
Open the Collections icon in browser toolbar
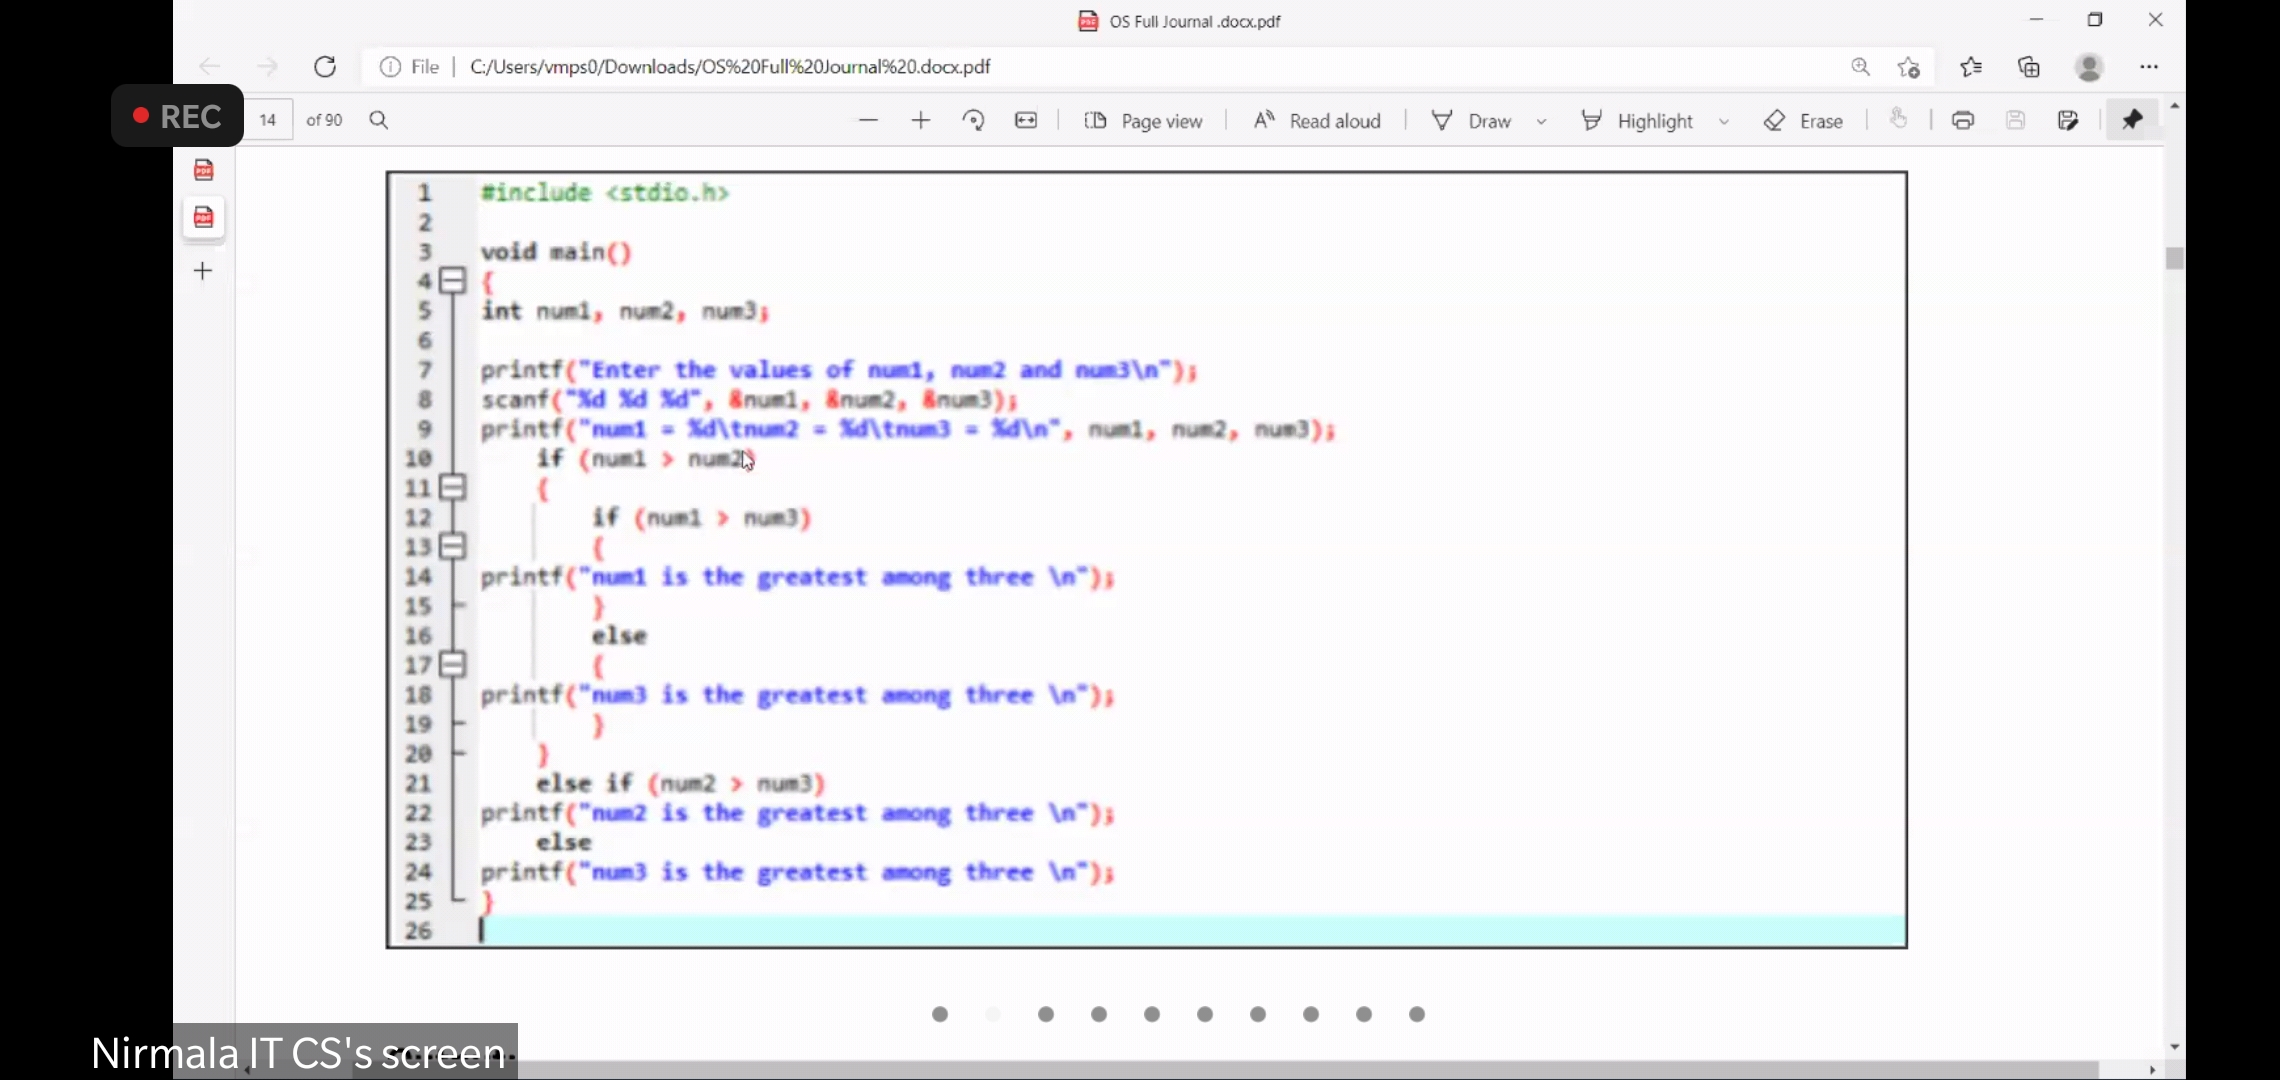[x=2029, y=67]
